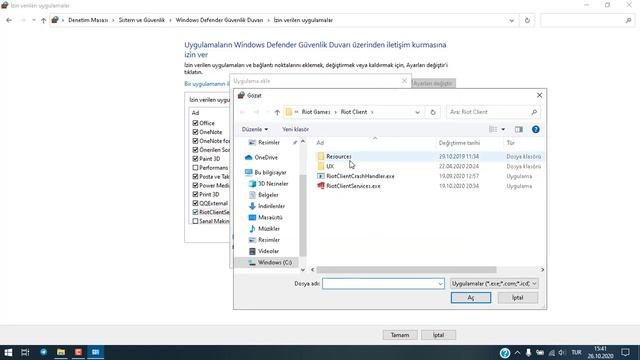Image resolution: width=640 pixels, height=360 pixels.
Task: Close the Gözat dialog
Action: (539, 95)
